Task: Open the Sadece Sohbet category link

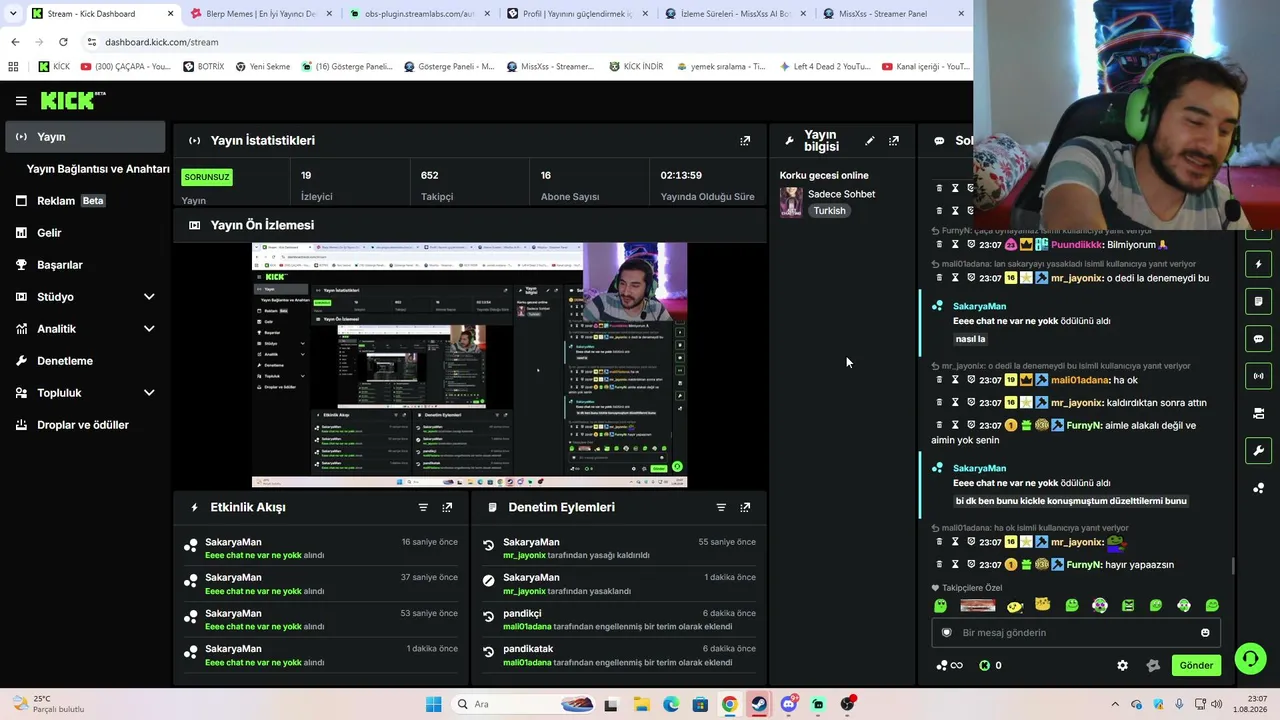Action: [841, 194]
